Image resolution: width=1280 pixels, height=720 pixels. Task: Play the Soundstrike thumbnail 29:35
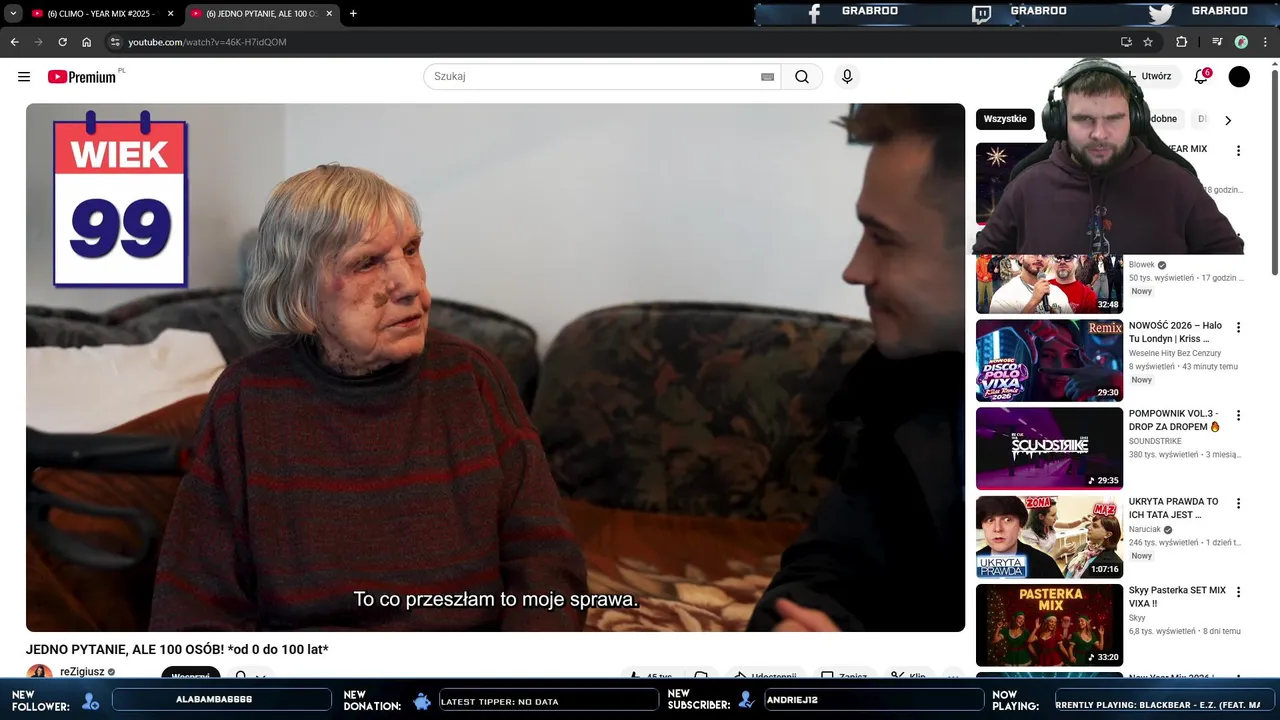pos(1049,448)
